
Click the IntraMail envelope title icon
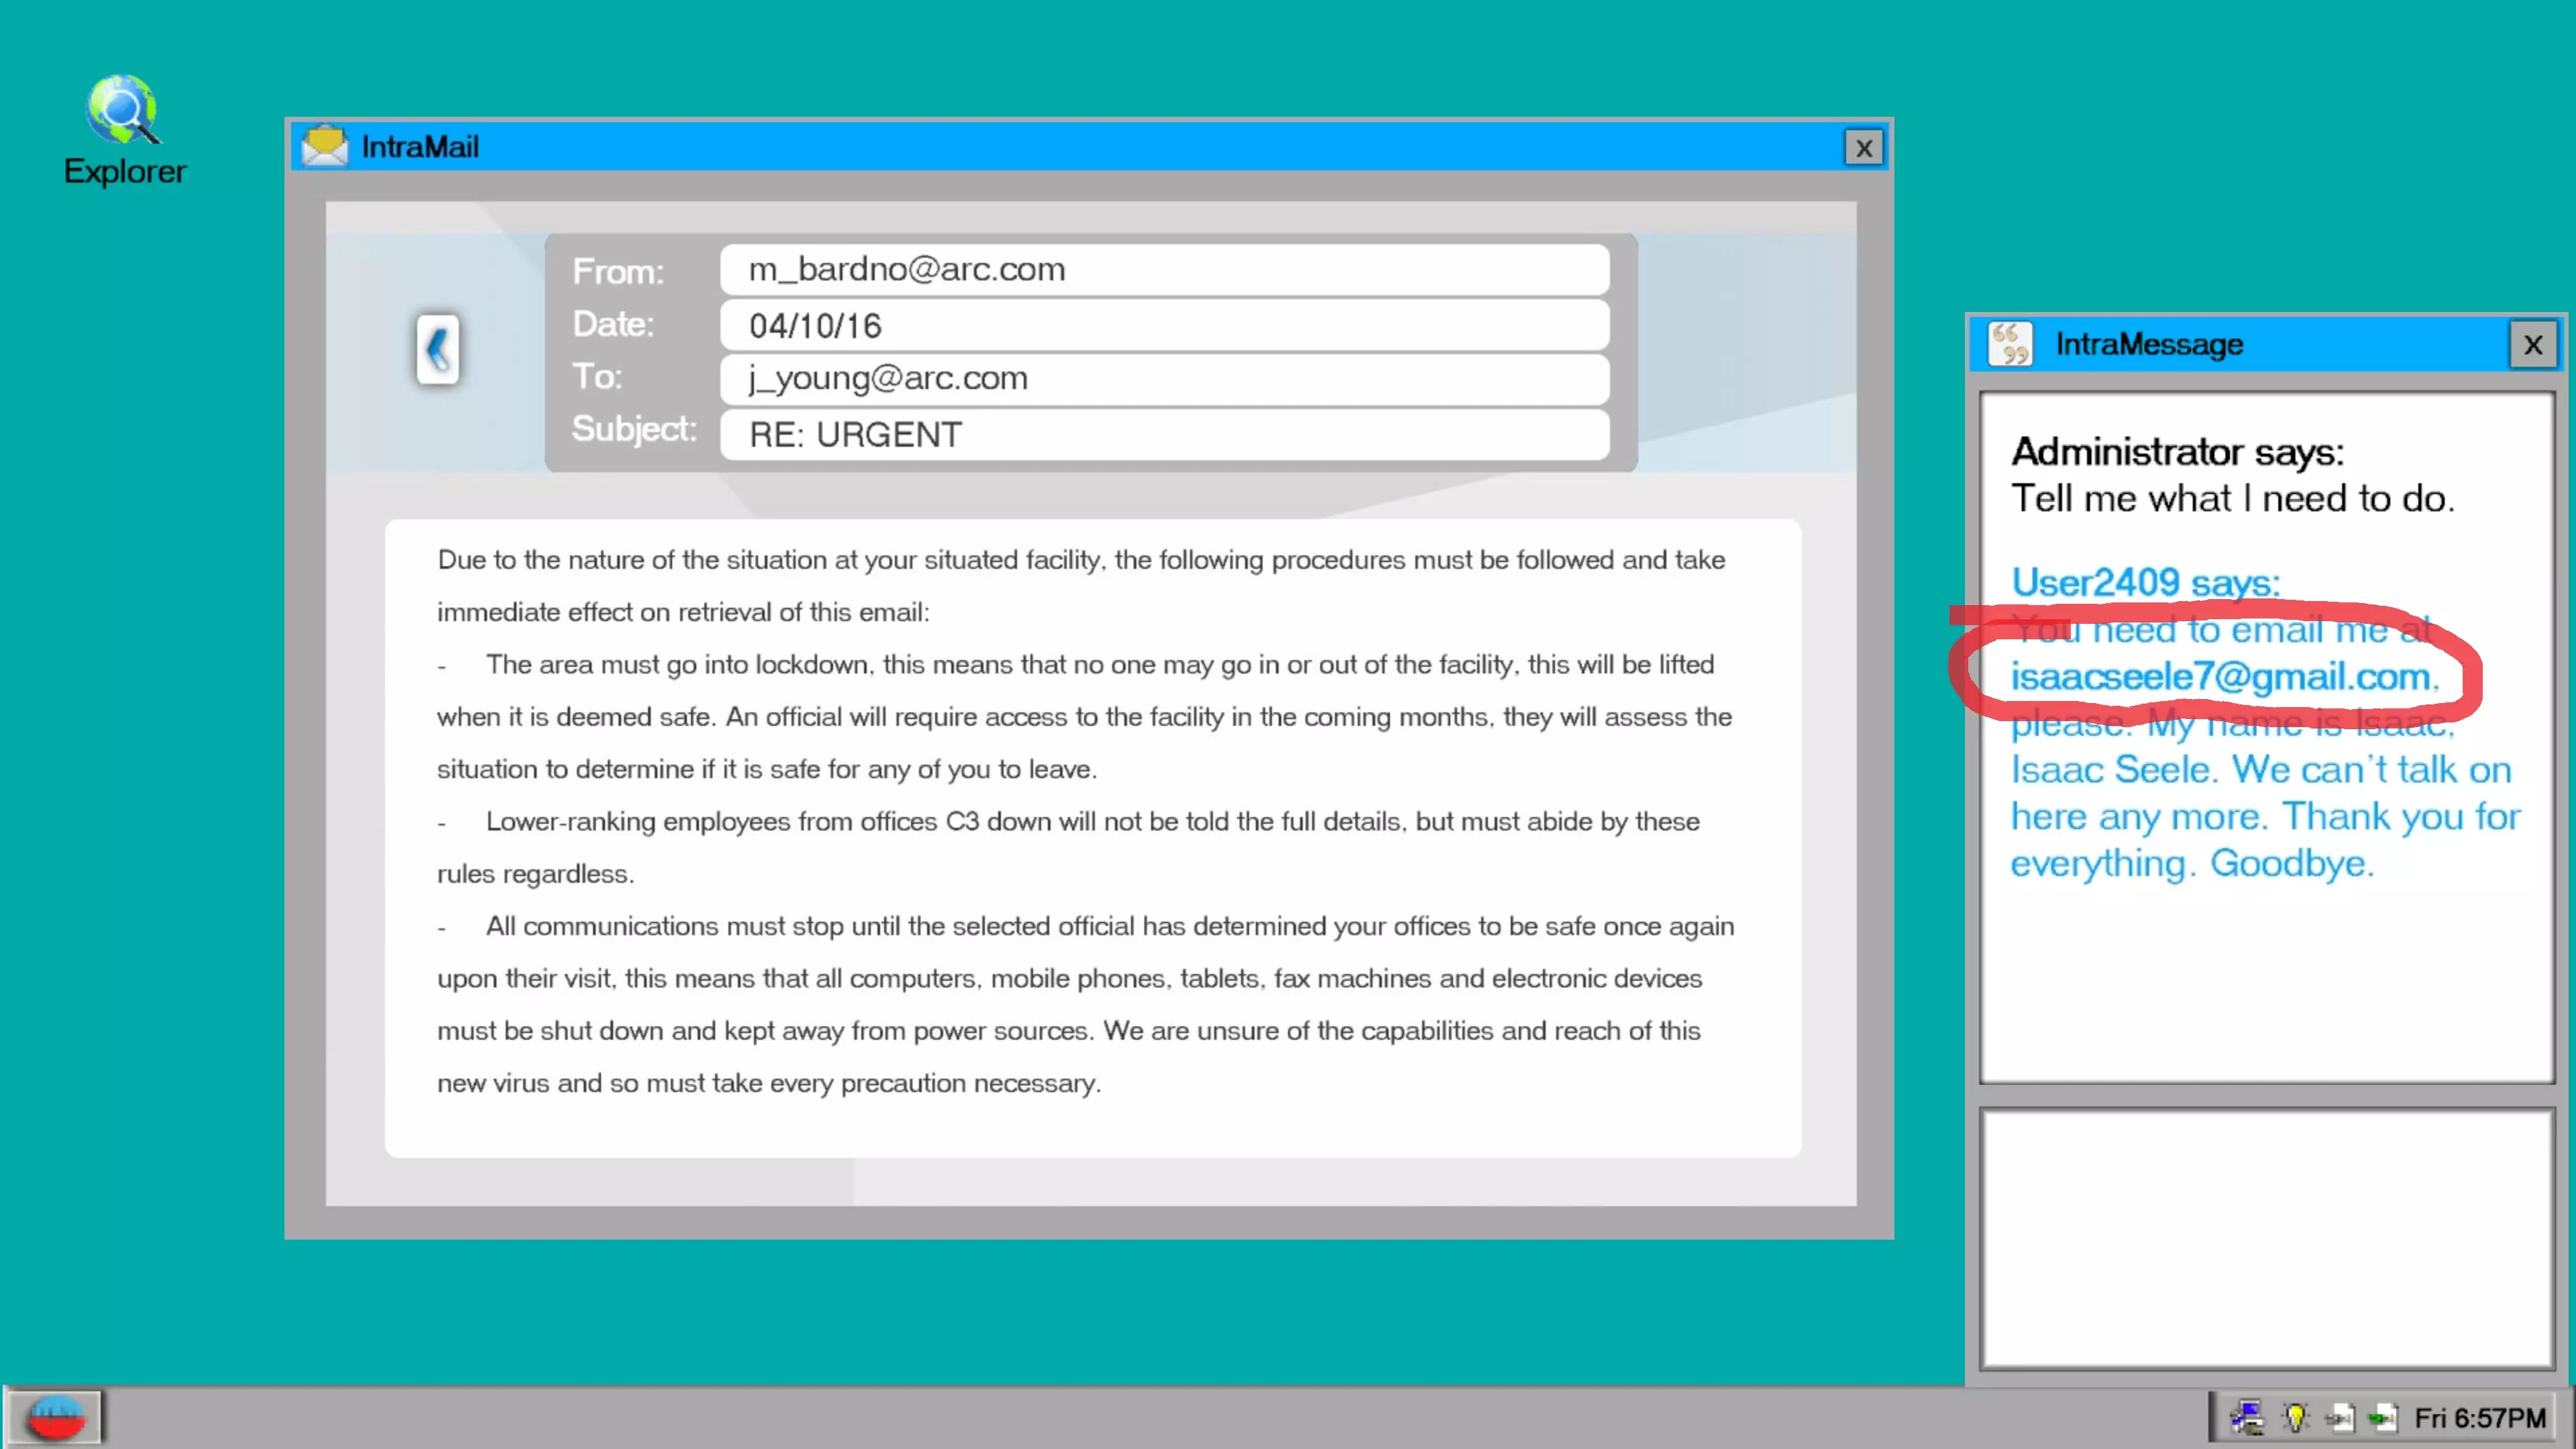(x=325, y=146)
